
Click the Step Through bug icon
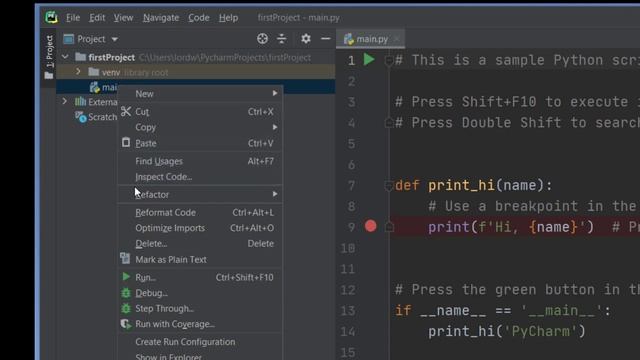pyautogui.click(x=126, y=309)
